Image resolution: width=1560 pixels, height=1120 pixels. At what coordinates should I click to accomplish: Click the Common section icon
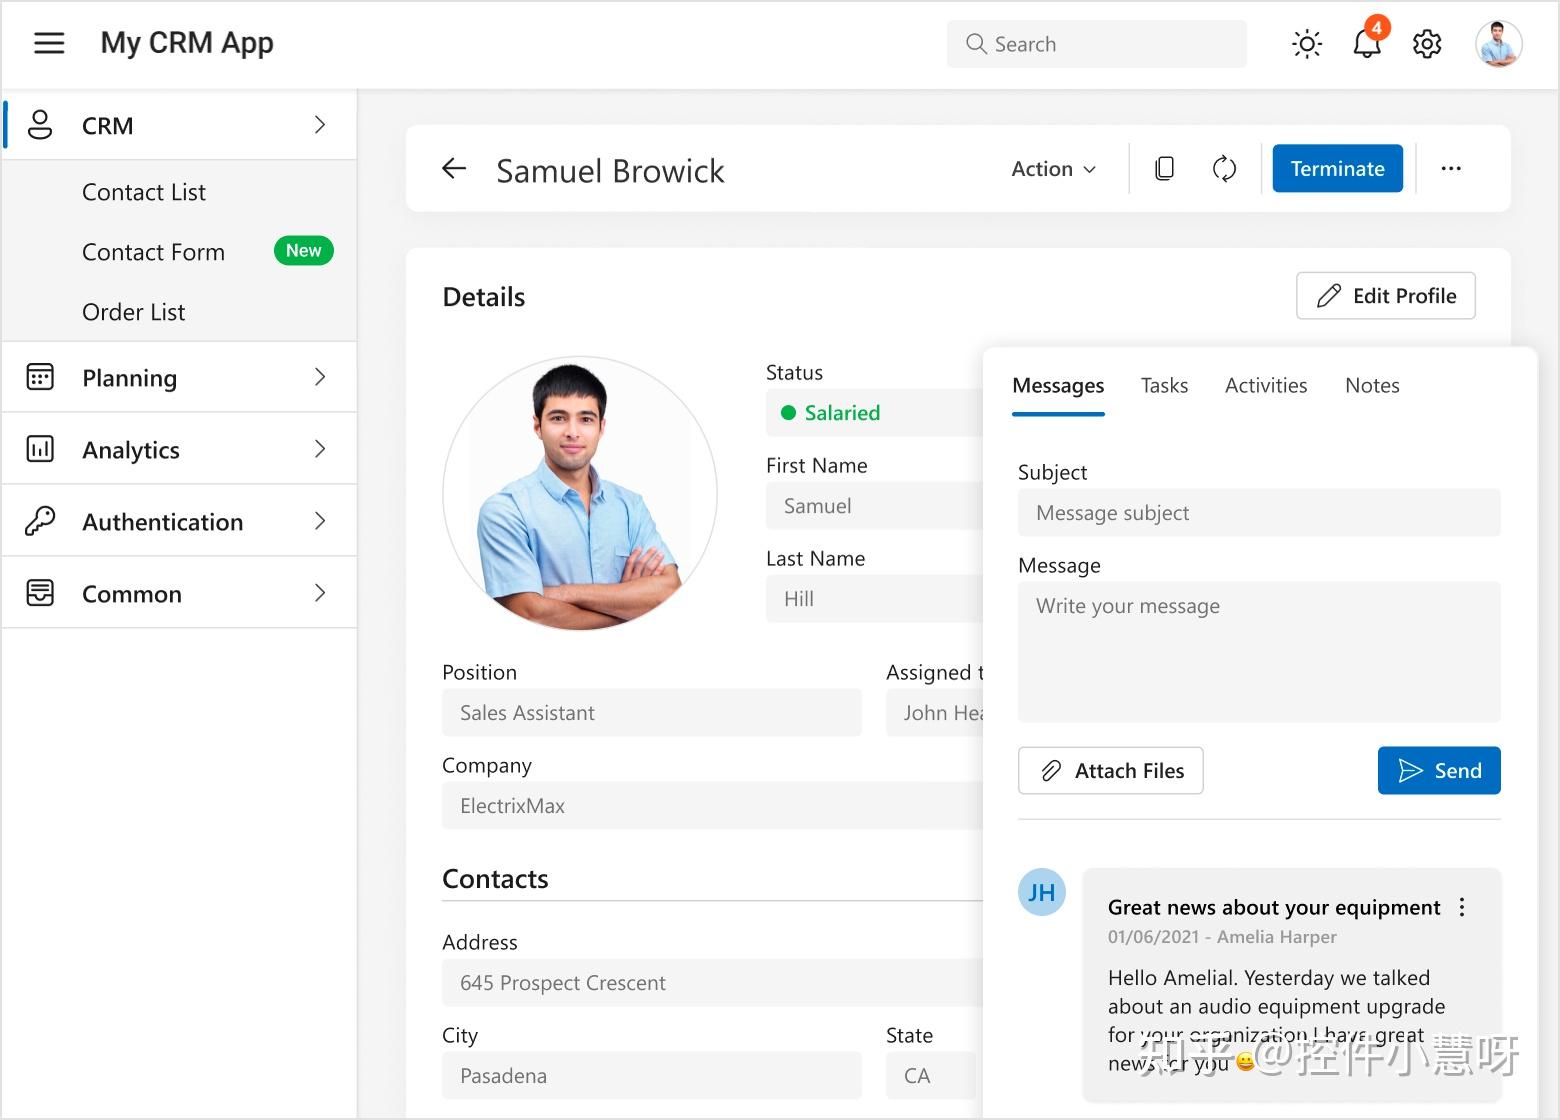pos(40,593)
